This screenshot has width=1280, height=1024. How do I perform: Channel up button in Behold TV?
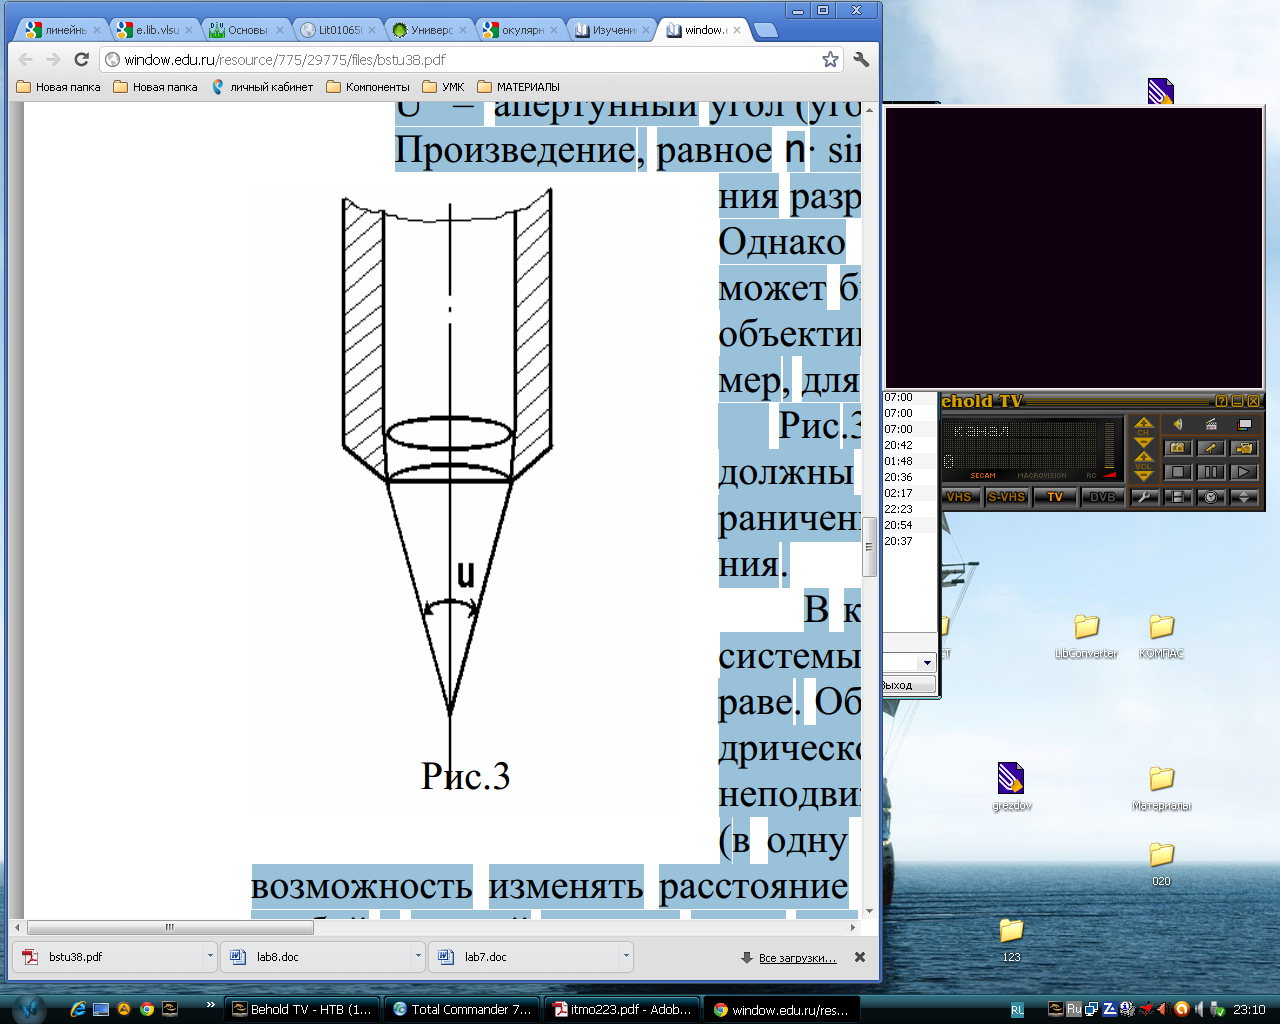[x=1143, y=422]
